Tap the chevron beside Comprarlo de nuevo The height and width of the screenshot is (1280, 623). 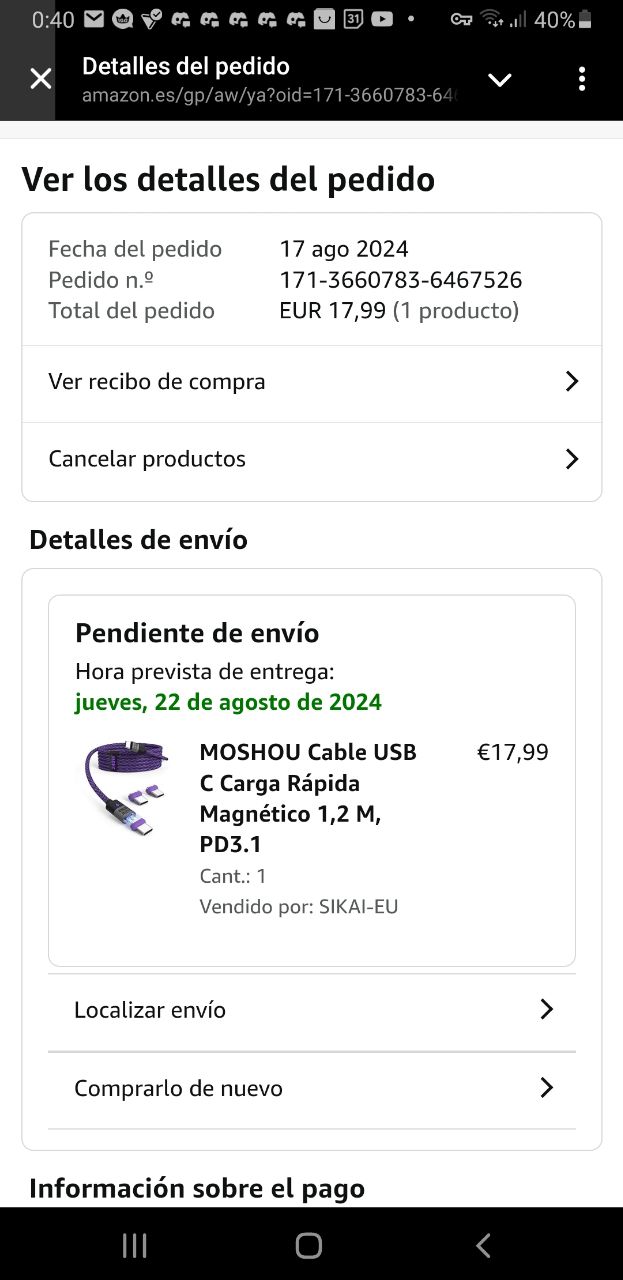(546, 1087)
